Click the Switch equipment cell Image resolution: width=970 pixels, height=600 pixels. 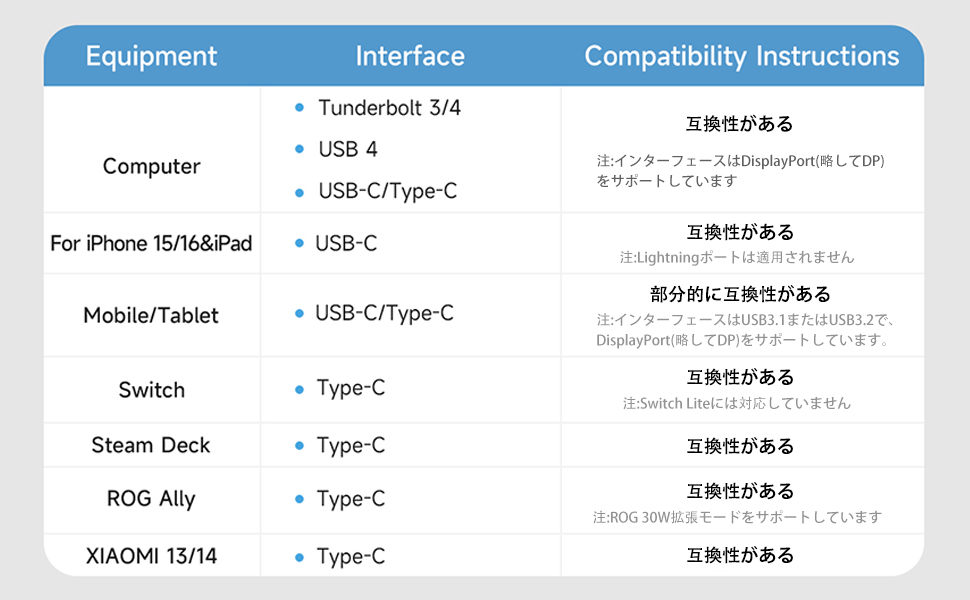click(x=151, y=390)
